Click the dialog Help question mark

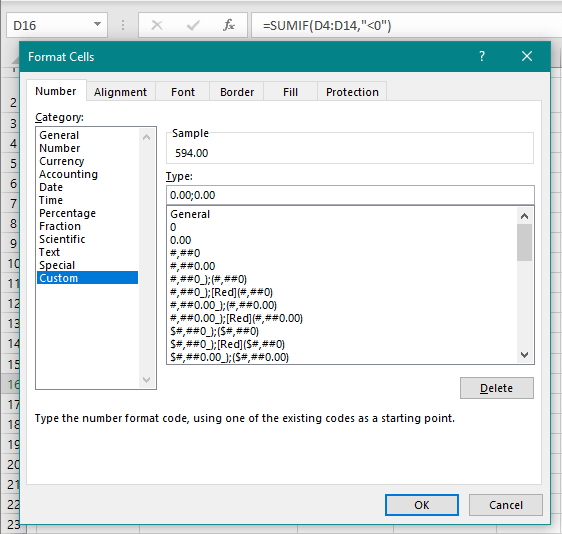click(482, 56)
